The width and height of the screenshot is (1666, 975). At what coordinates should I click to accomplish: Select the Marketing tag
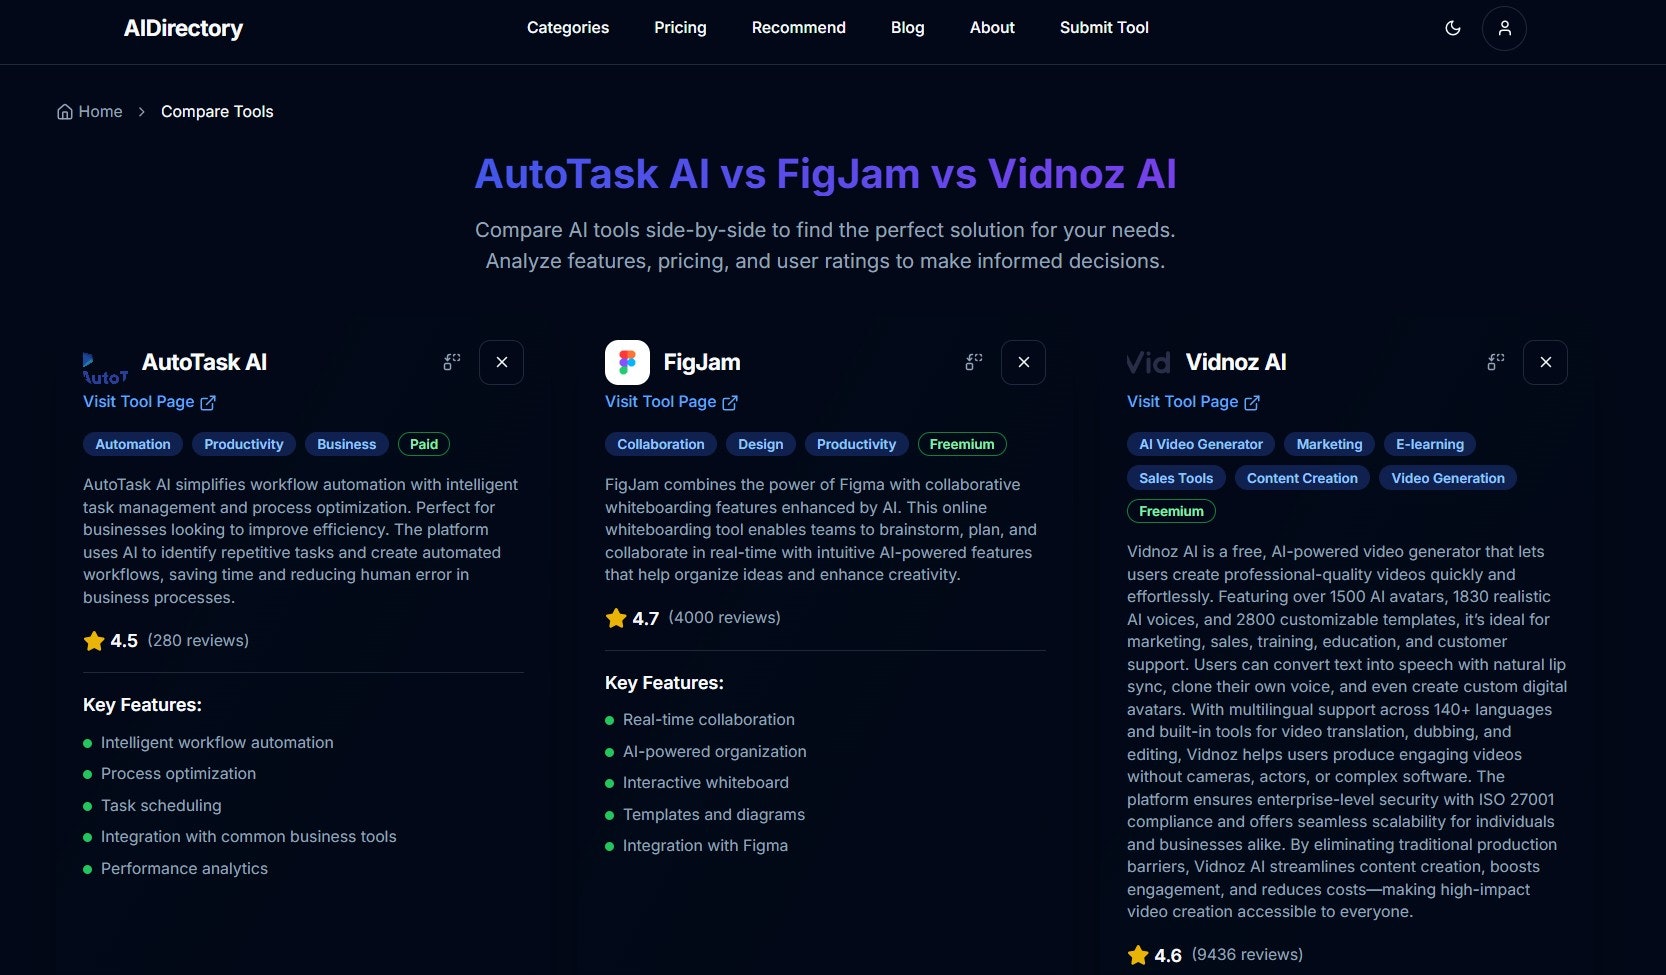click(x=1330, y=444)
